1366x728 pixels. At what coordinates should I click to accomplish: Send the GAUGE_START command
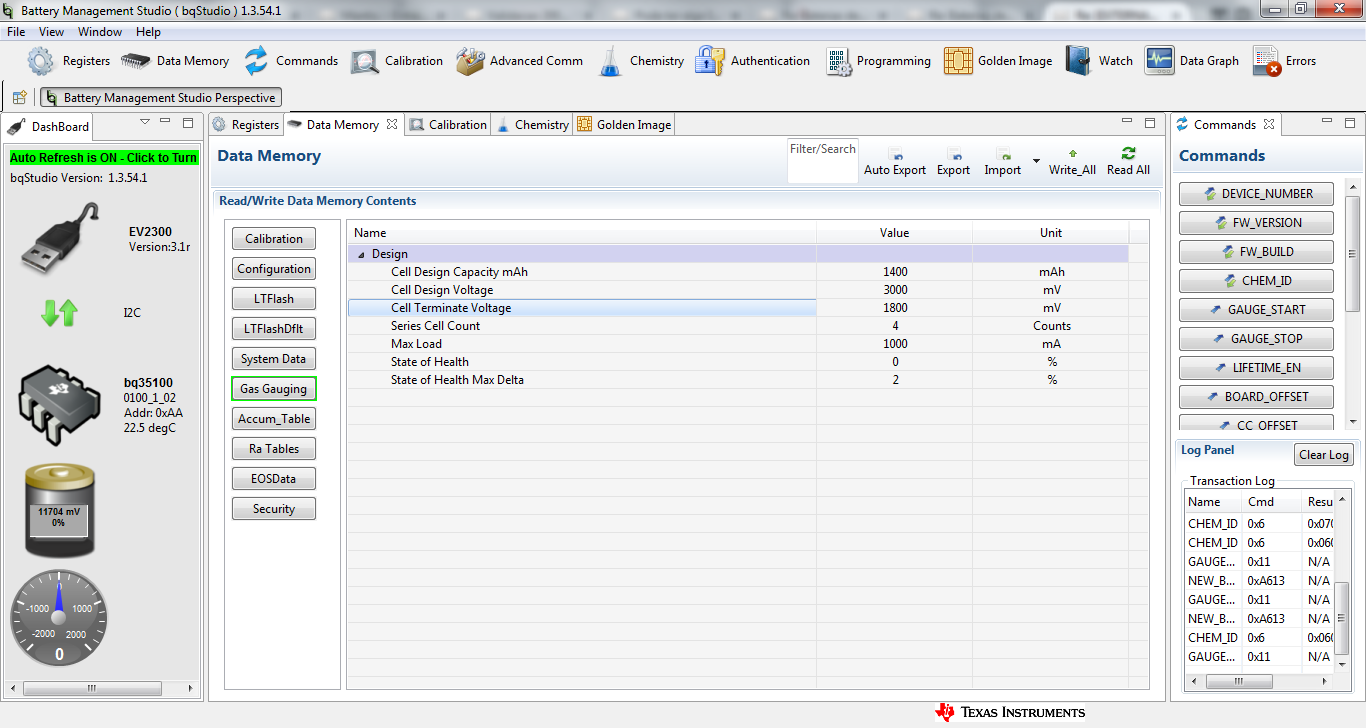[x=1257, y=310]
